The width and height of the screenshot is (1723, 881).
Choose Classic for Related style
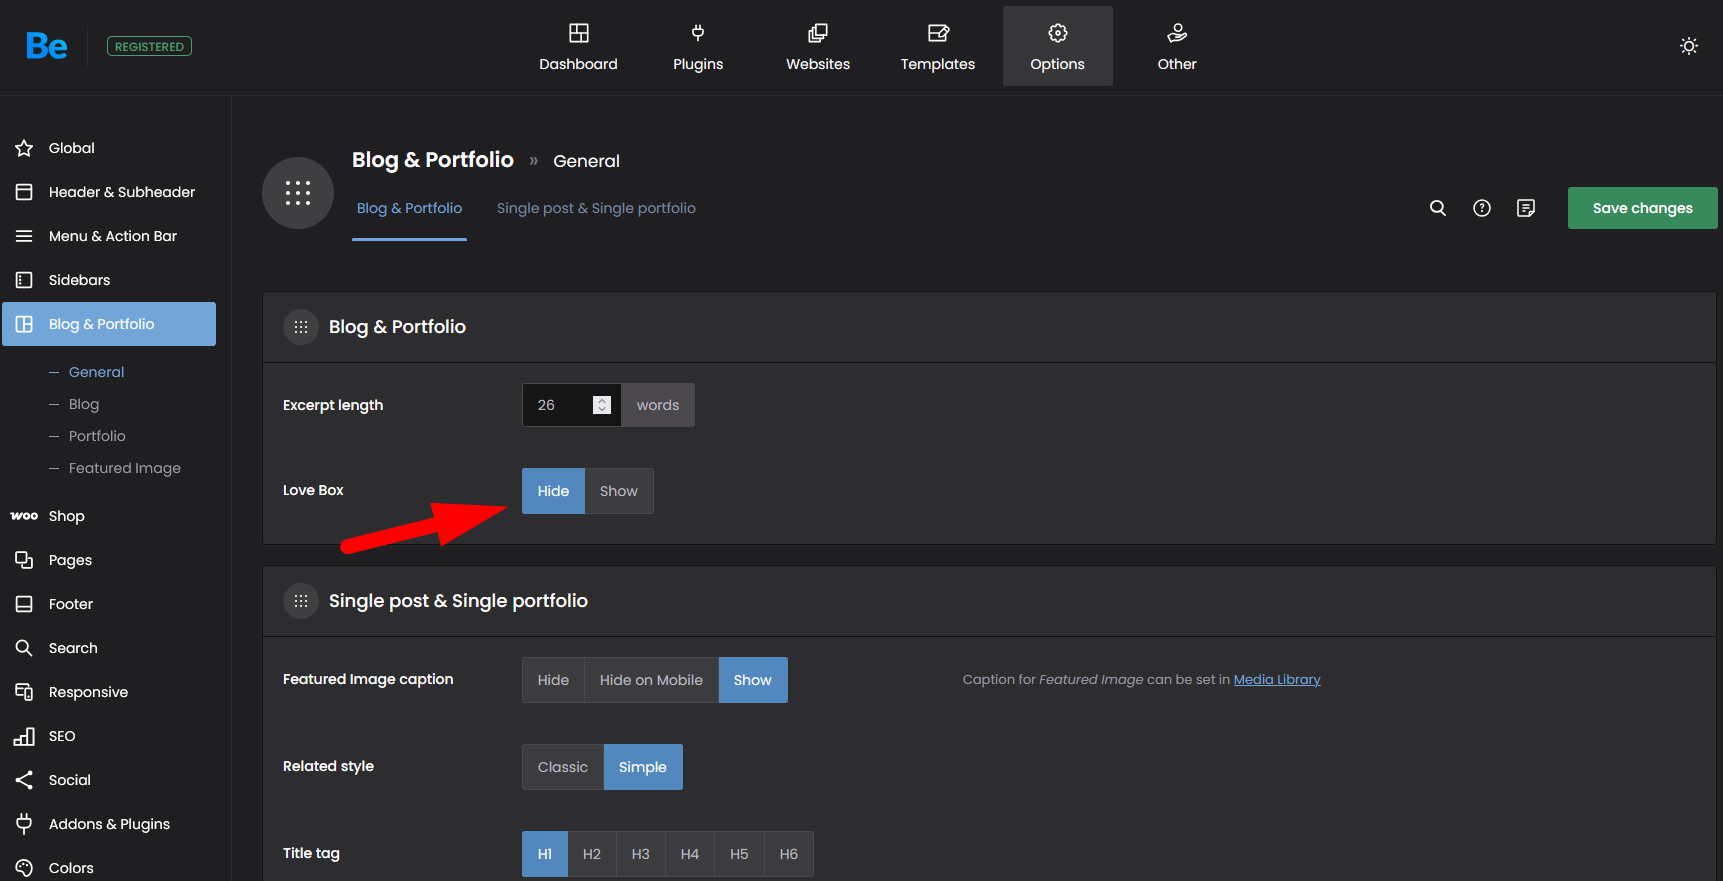pos(562,767)
